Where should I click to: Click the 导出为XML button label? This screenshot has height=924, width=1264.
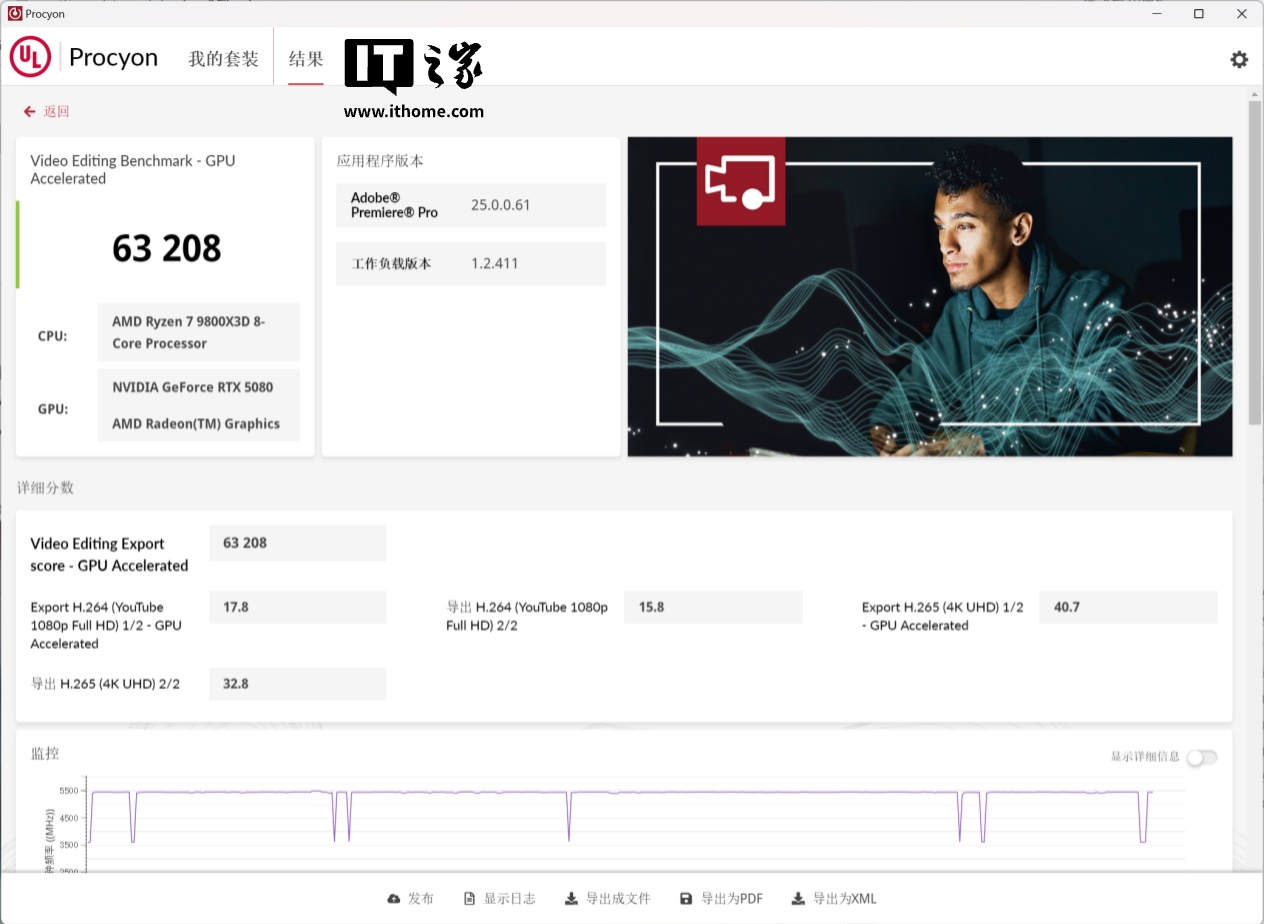point(844,899)
